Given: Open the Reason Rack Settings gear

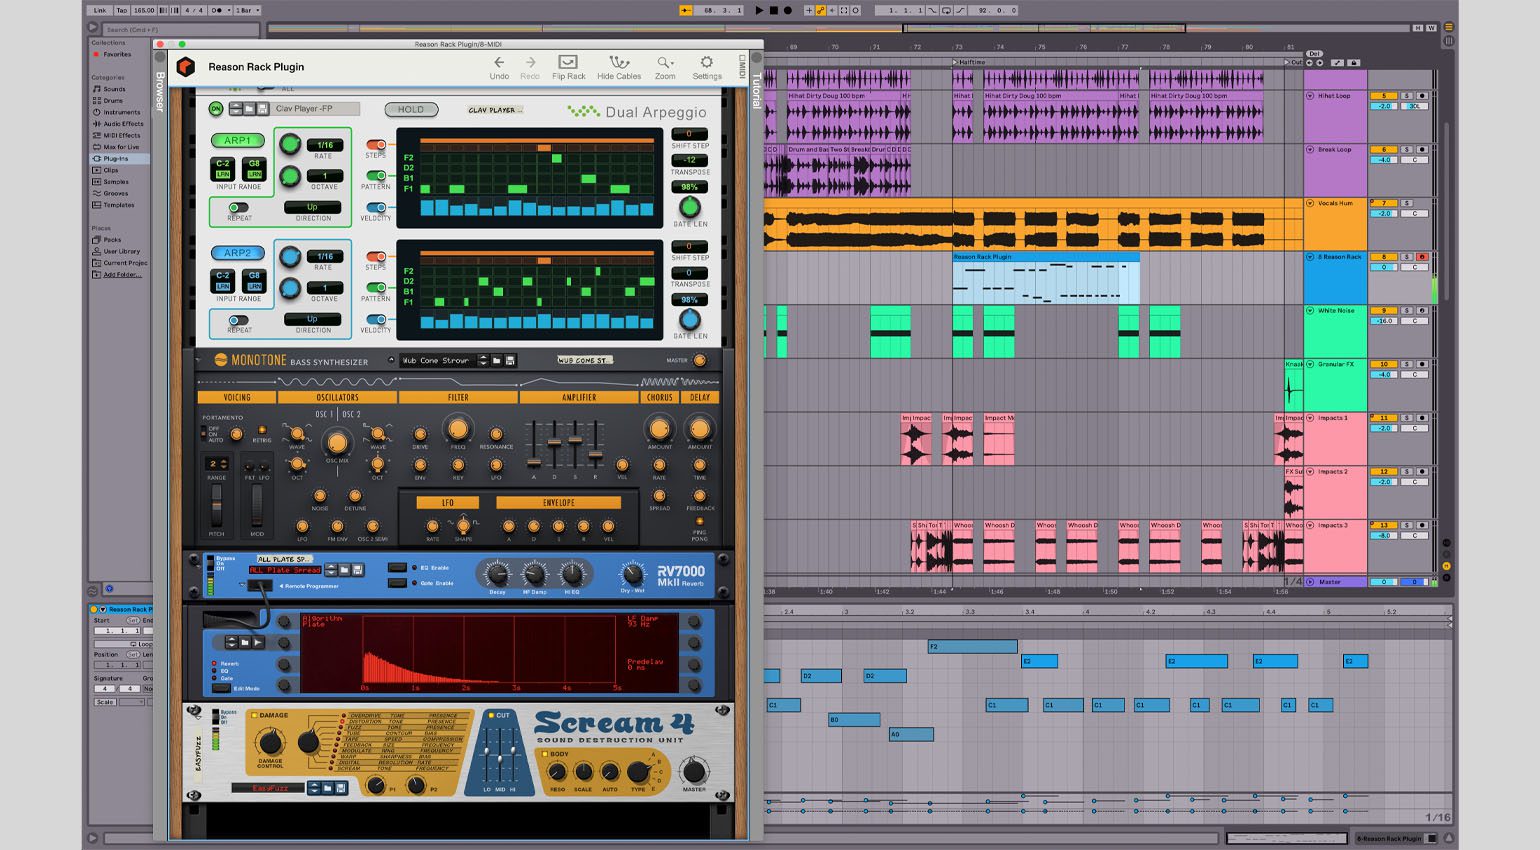Looking at the screenshot, I should coord(707,63).
